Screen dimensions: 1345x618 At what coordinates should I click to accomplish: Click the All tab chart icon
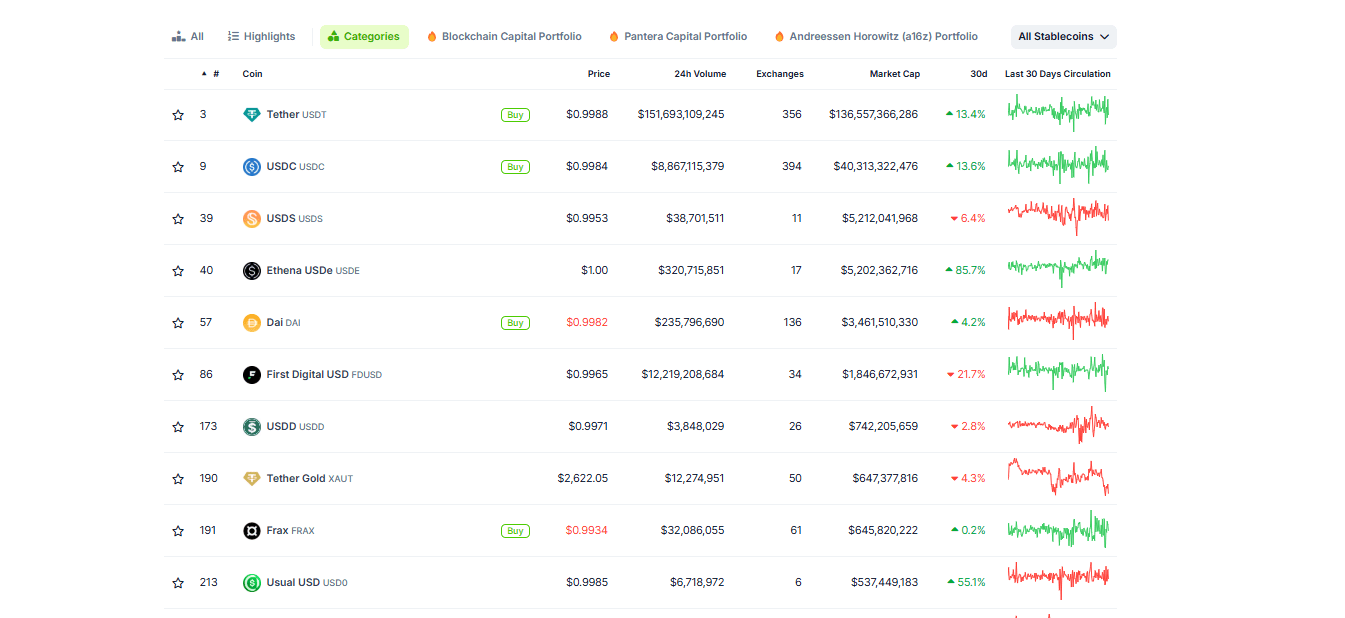179,37
